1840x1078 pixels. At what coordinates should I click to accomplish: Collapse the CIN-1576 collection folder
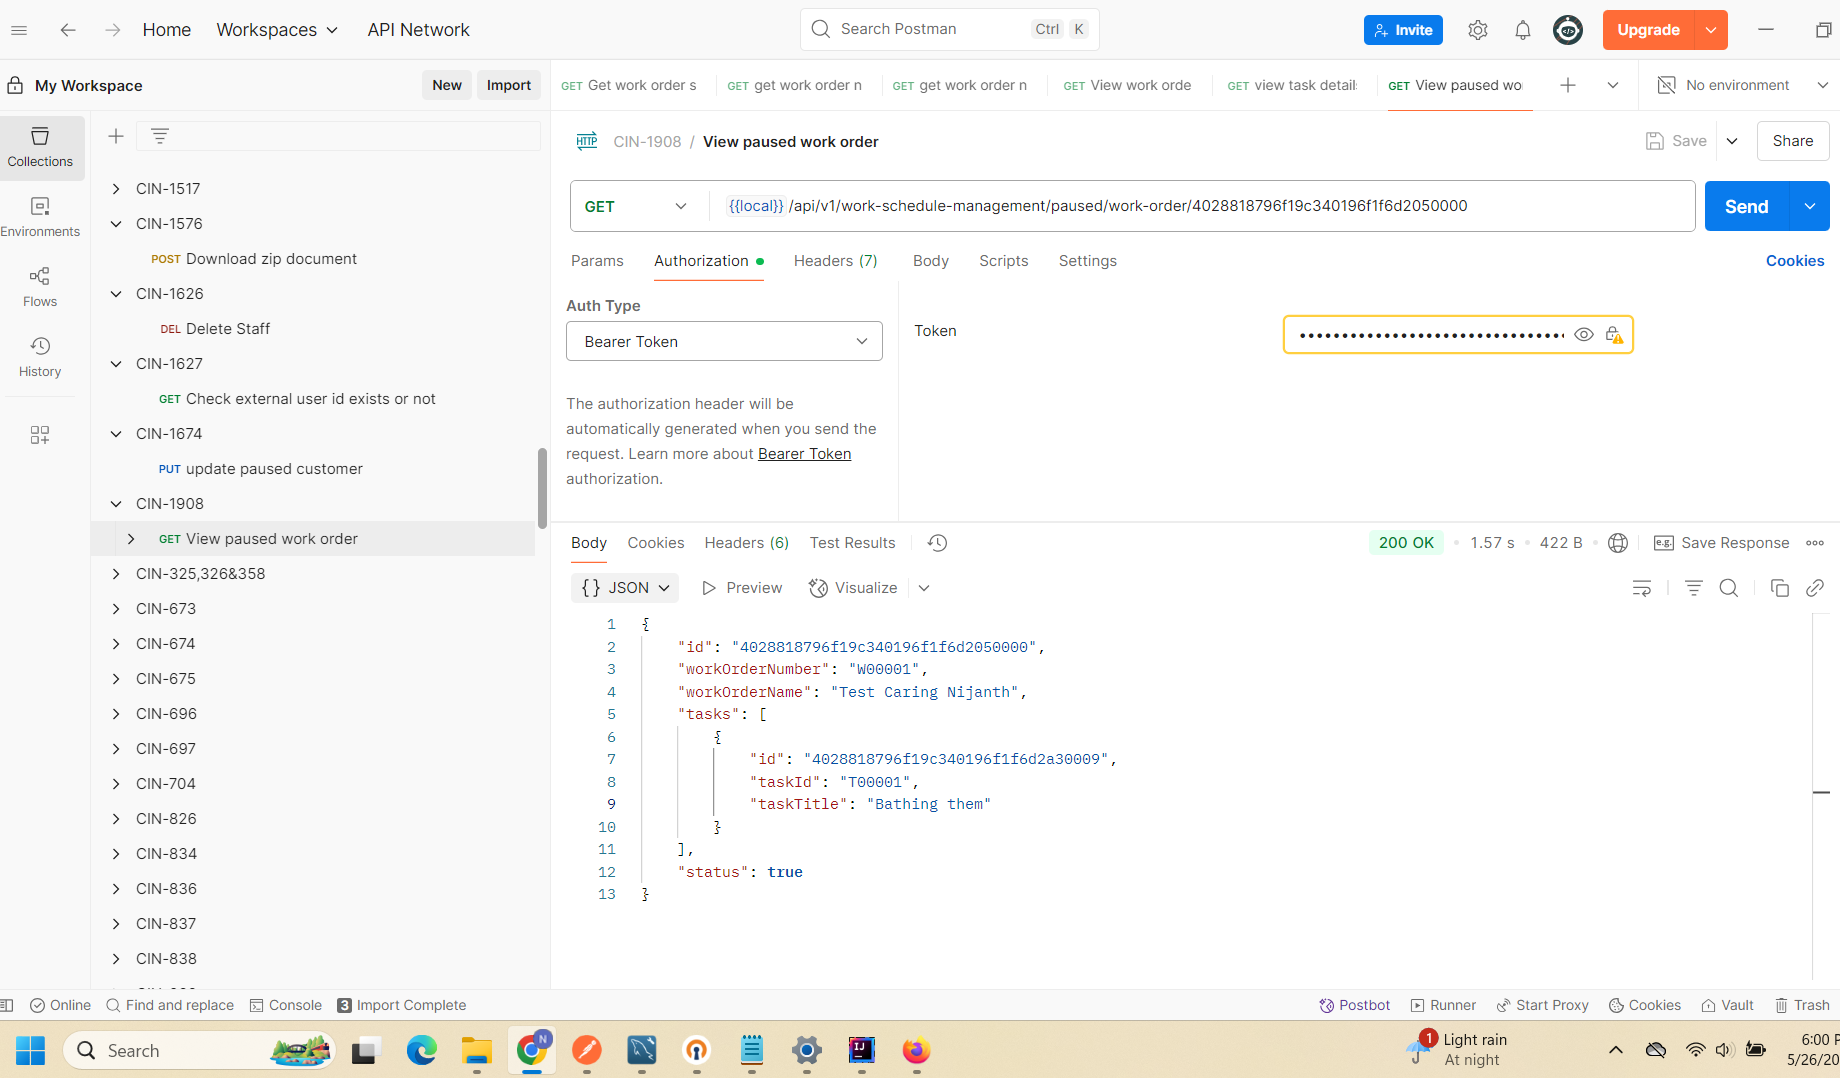pyautogui.click(x=116, y=224)
